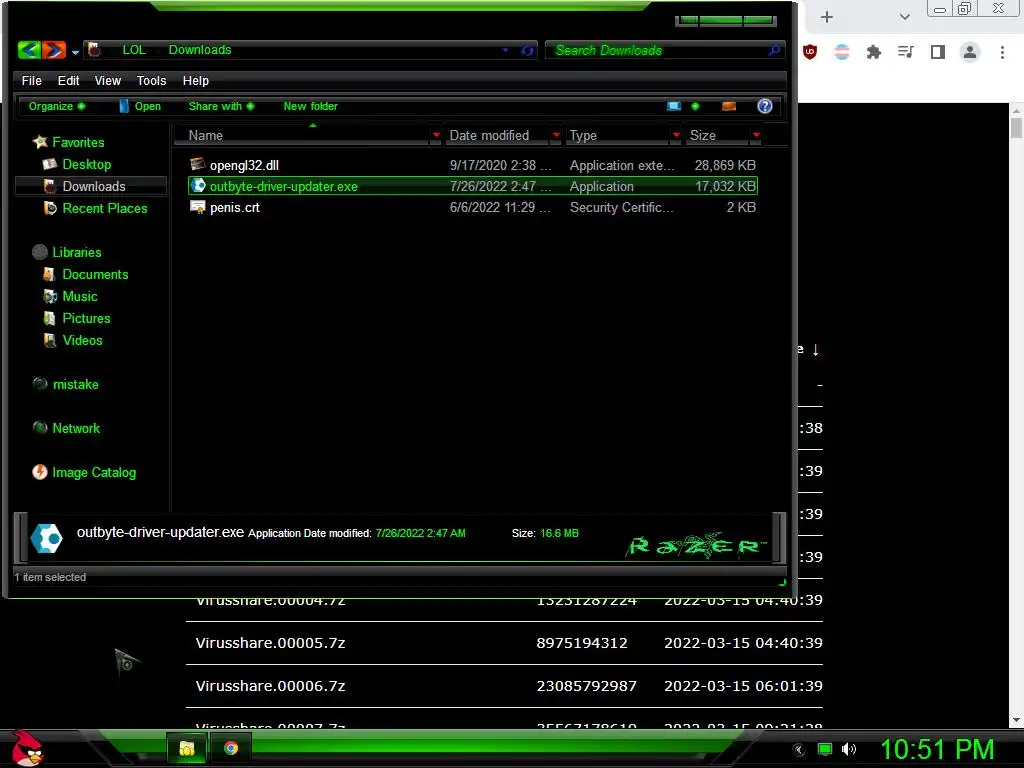The image size is (1024, 768).
Task: Open Name column filter dropdown
Action: point(436,135)
